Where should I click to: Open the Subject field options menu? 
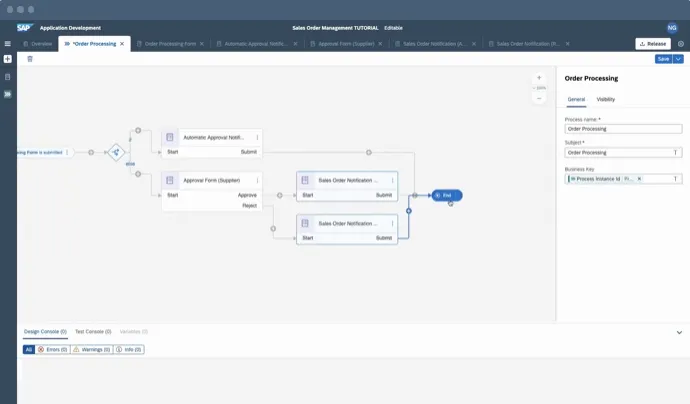[x=676, y=153]
